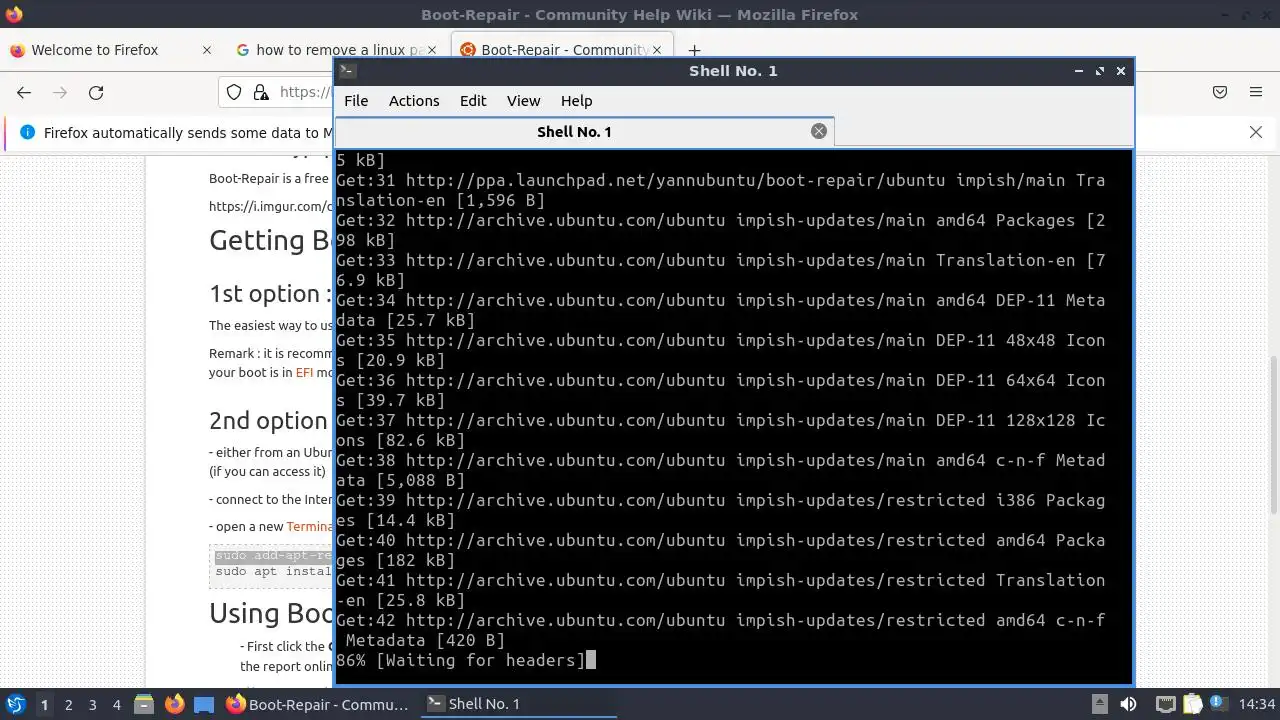Click the '86% [Waiting for headers]' terminal line
The image size is (1280, 720).
(x=461, y=660)
